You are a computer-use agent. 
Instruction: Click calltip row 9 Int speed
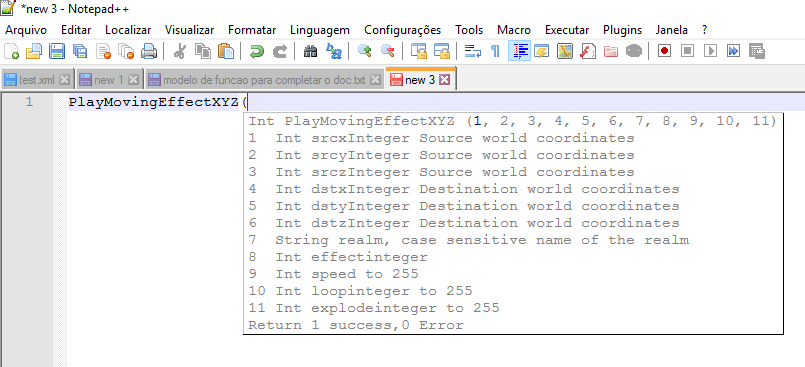point(334,274)
